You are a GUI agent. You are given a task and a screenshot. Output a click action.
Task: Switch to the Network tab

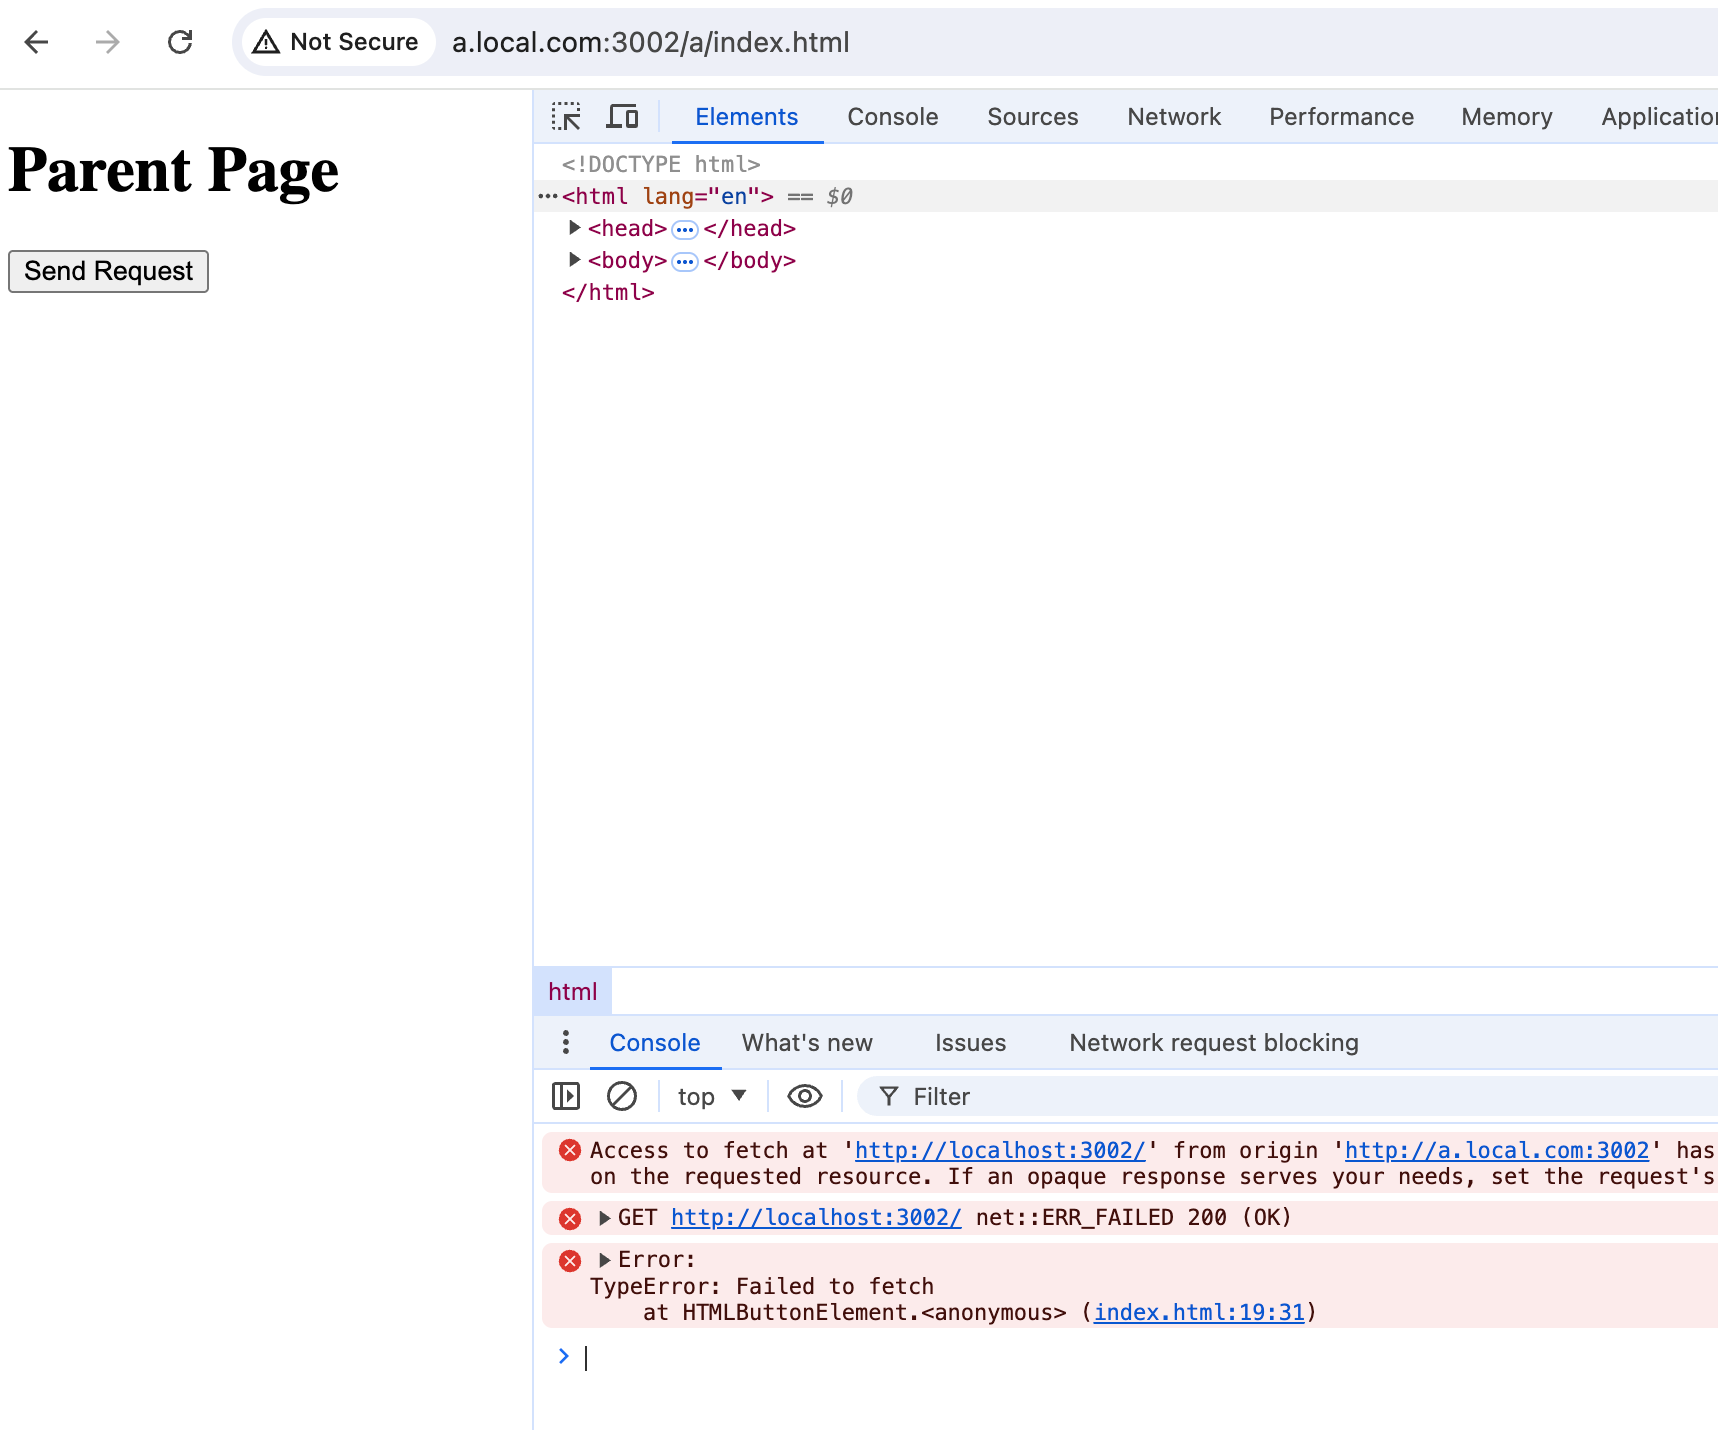1174,117
